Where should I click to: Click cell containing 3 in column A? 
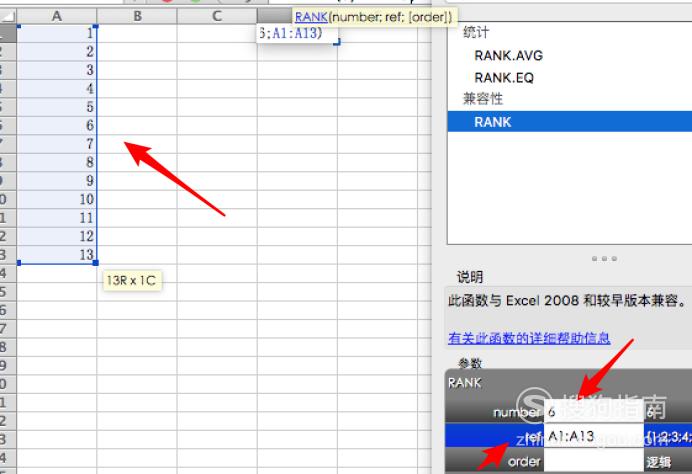click(x=56, y=70)
